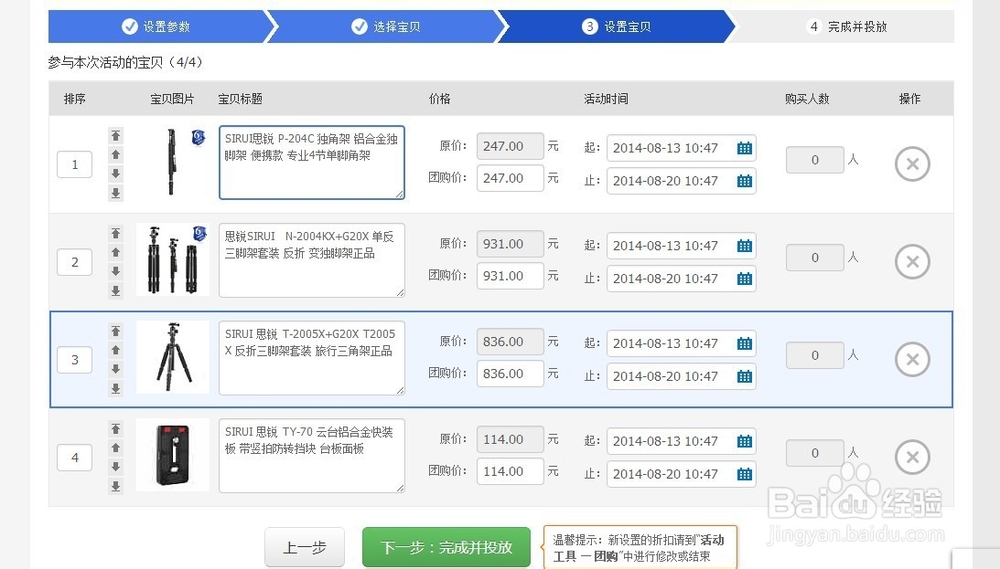
Task: Edit group price 114.00 field
Action: click(x=510, y=471)
